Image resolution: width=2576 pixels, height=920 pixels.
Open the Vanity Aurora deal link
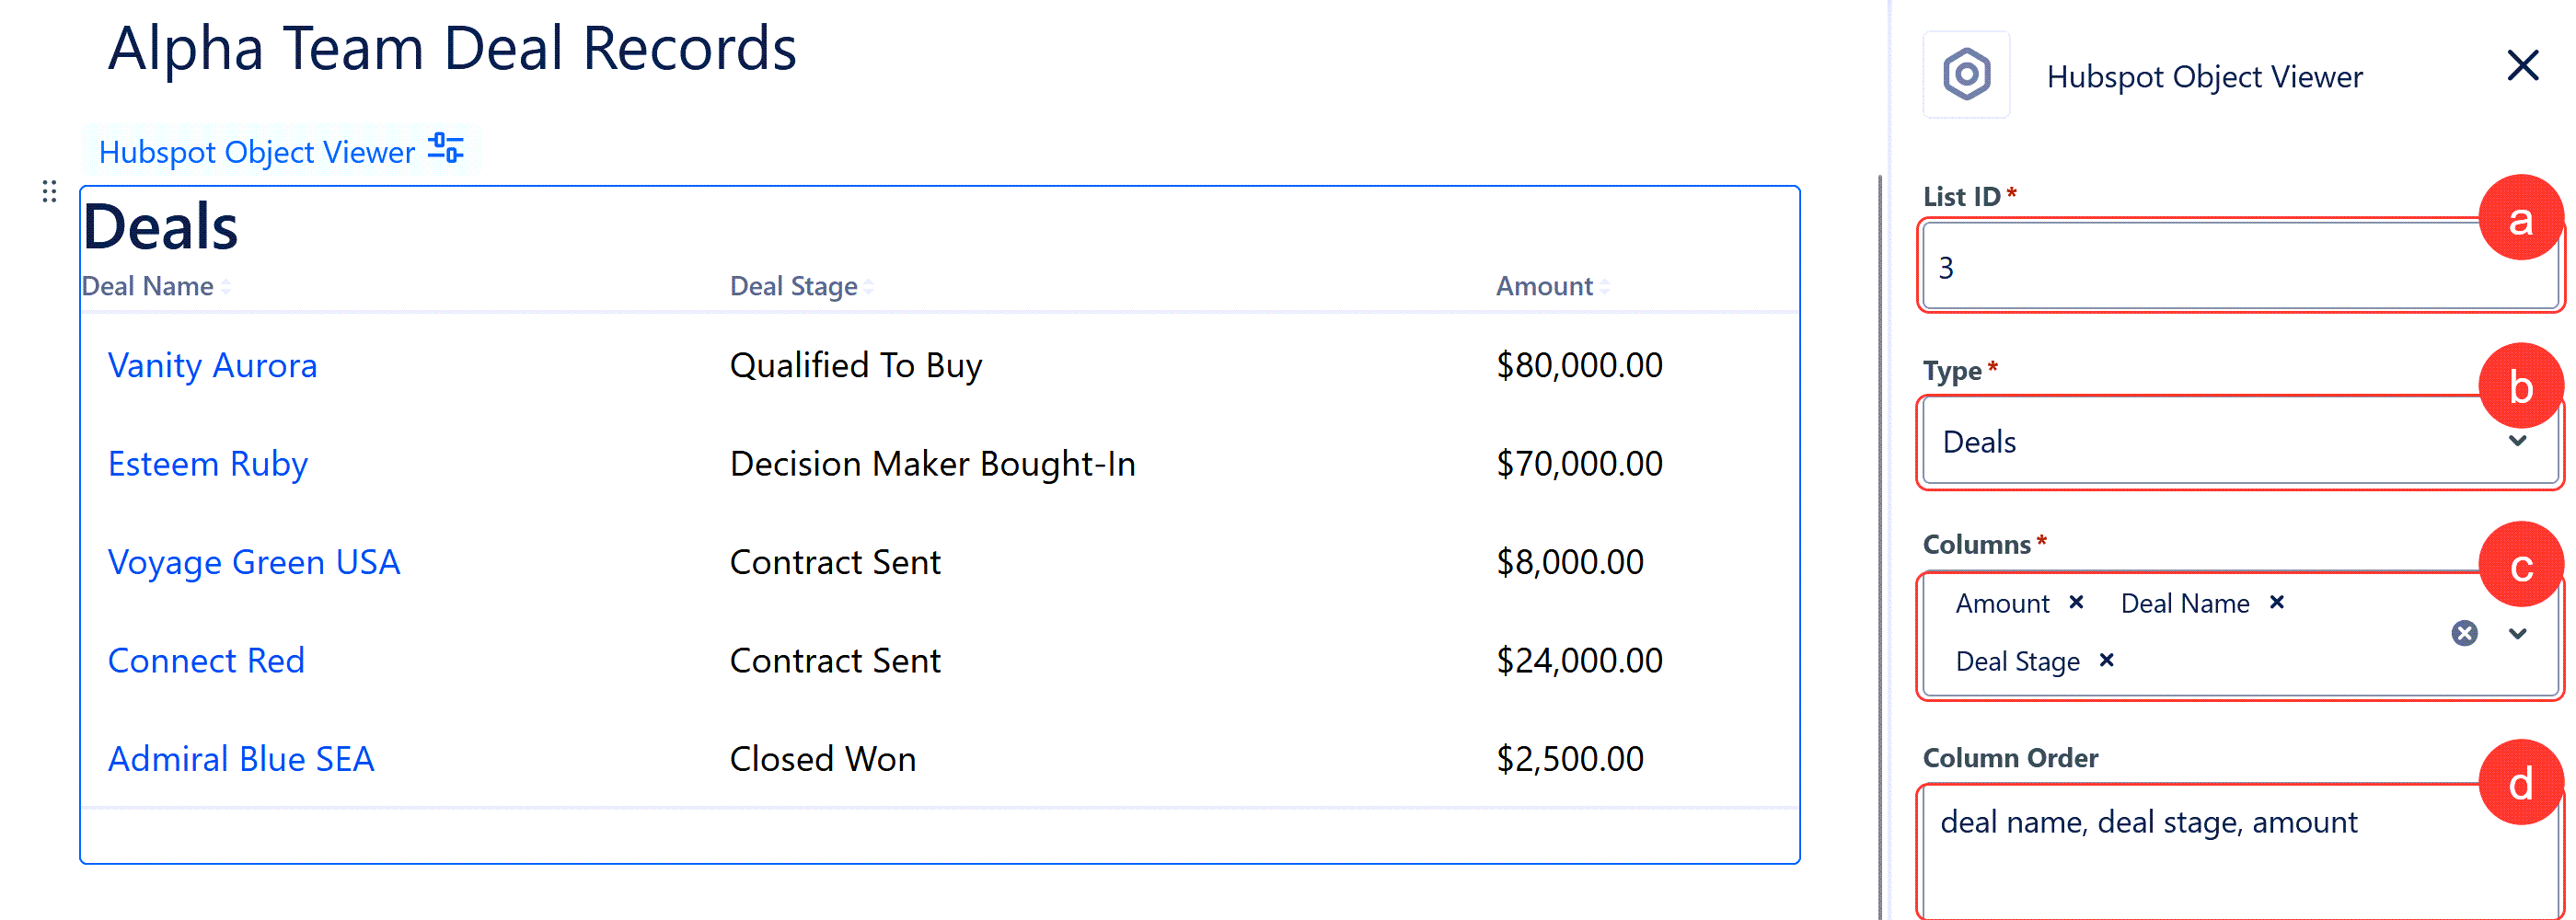212,365
